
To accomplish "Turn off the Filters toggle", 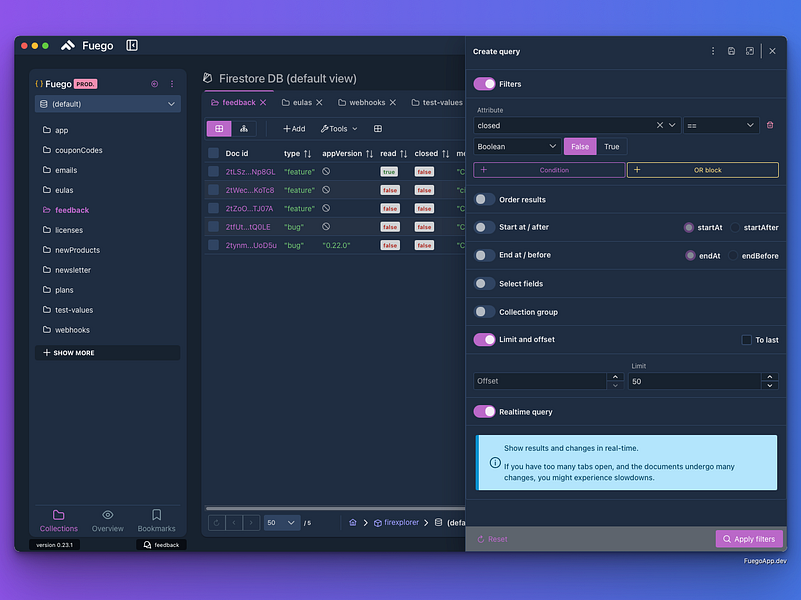I will pyautogui.click(x=484, y=84).
